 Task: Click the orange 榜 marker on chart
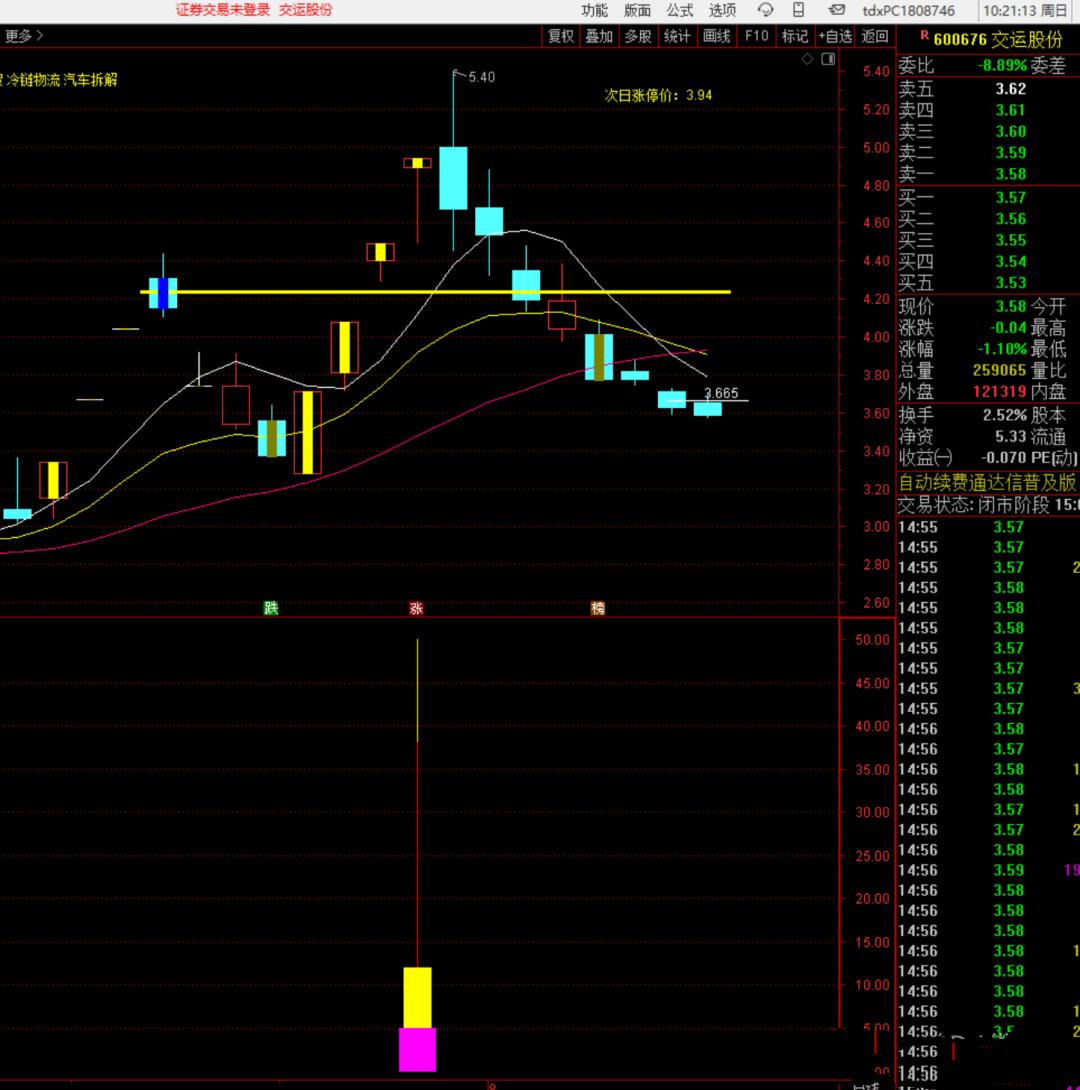point(598,608)
